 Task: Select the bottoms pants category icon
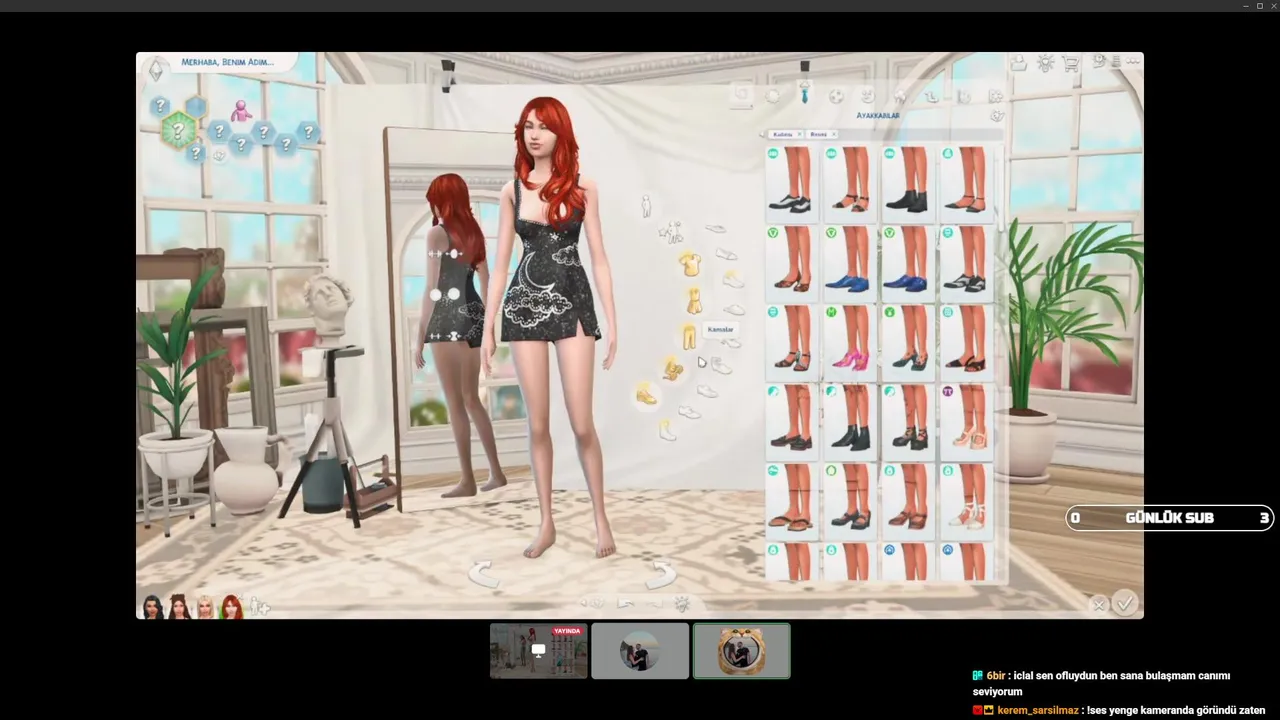(689, 337)
